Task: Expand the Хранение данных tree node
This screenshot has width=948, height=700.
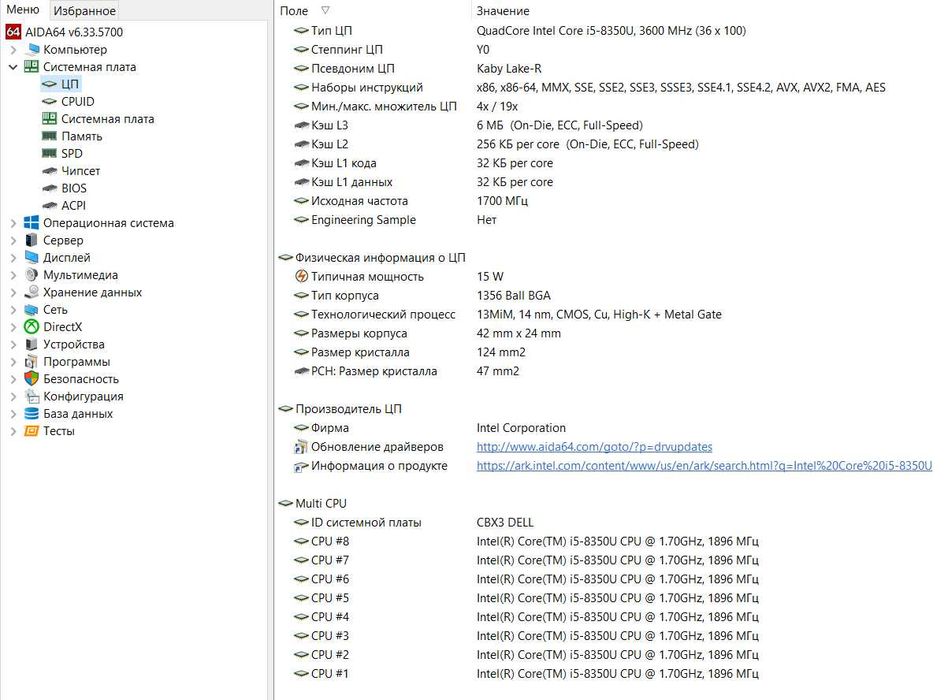Action: [13, 293]
